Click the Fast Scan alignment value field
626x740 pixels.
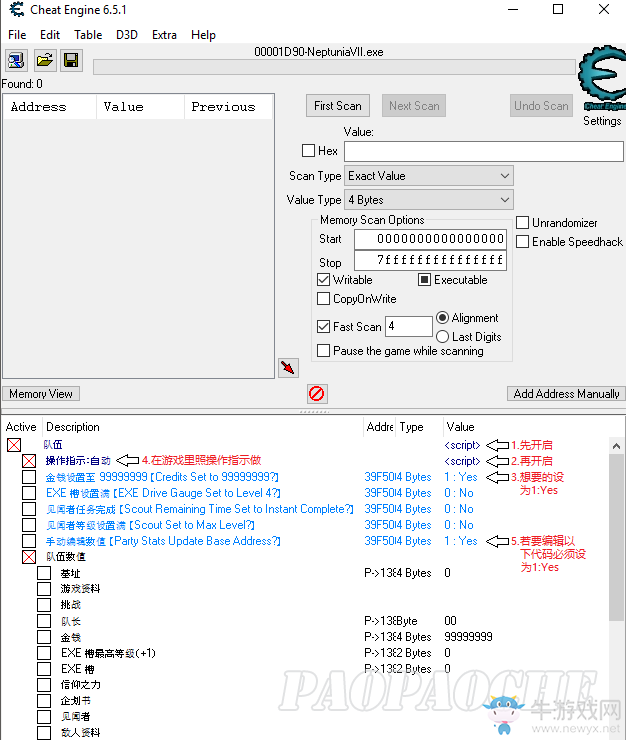tap(409, 326)
